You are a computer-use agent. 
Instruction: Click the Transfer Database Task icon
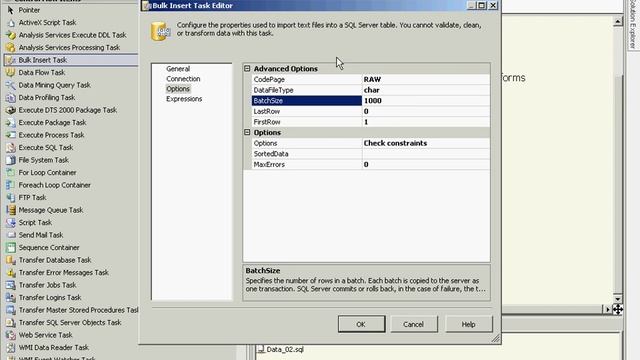point(11,260)
